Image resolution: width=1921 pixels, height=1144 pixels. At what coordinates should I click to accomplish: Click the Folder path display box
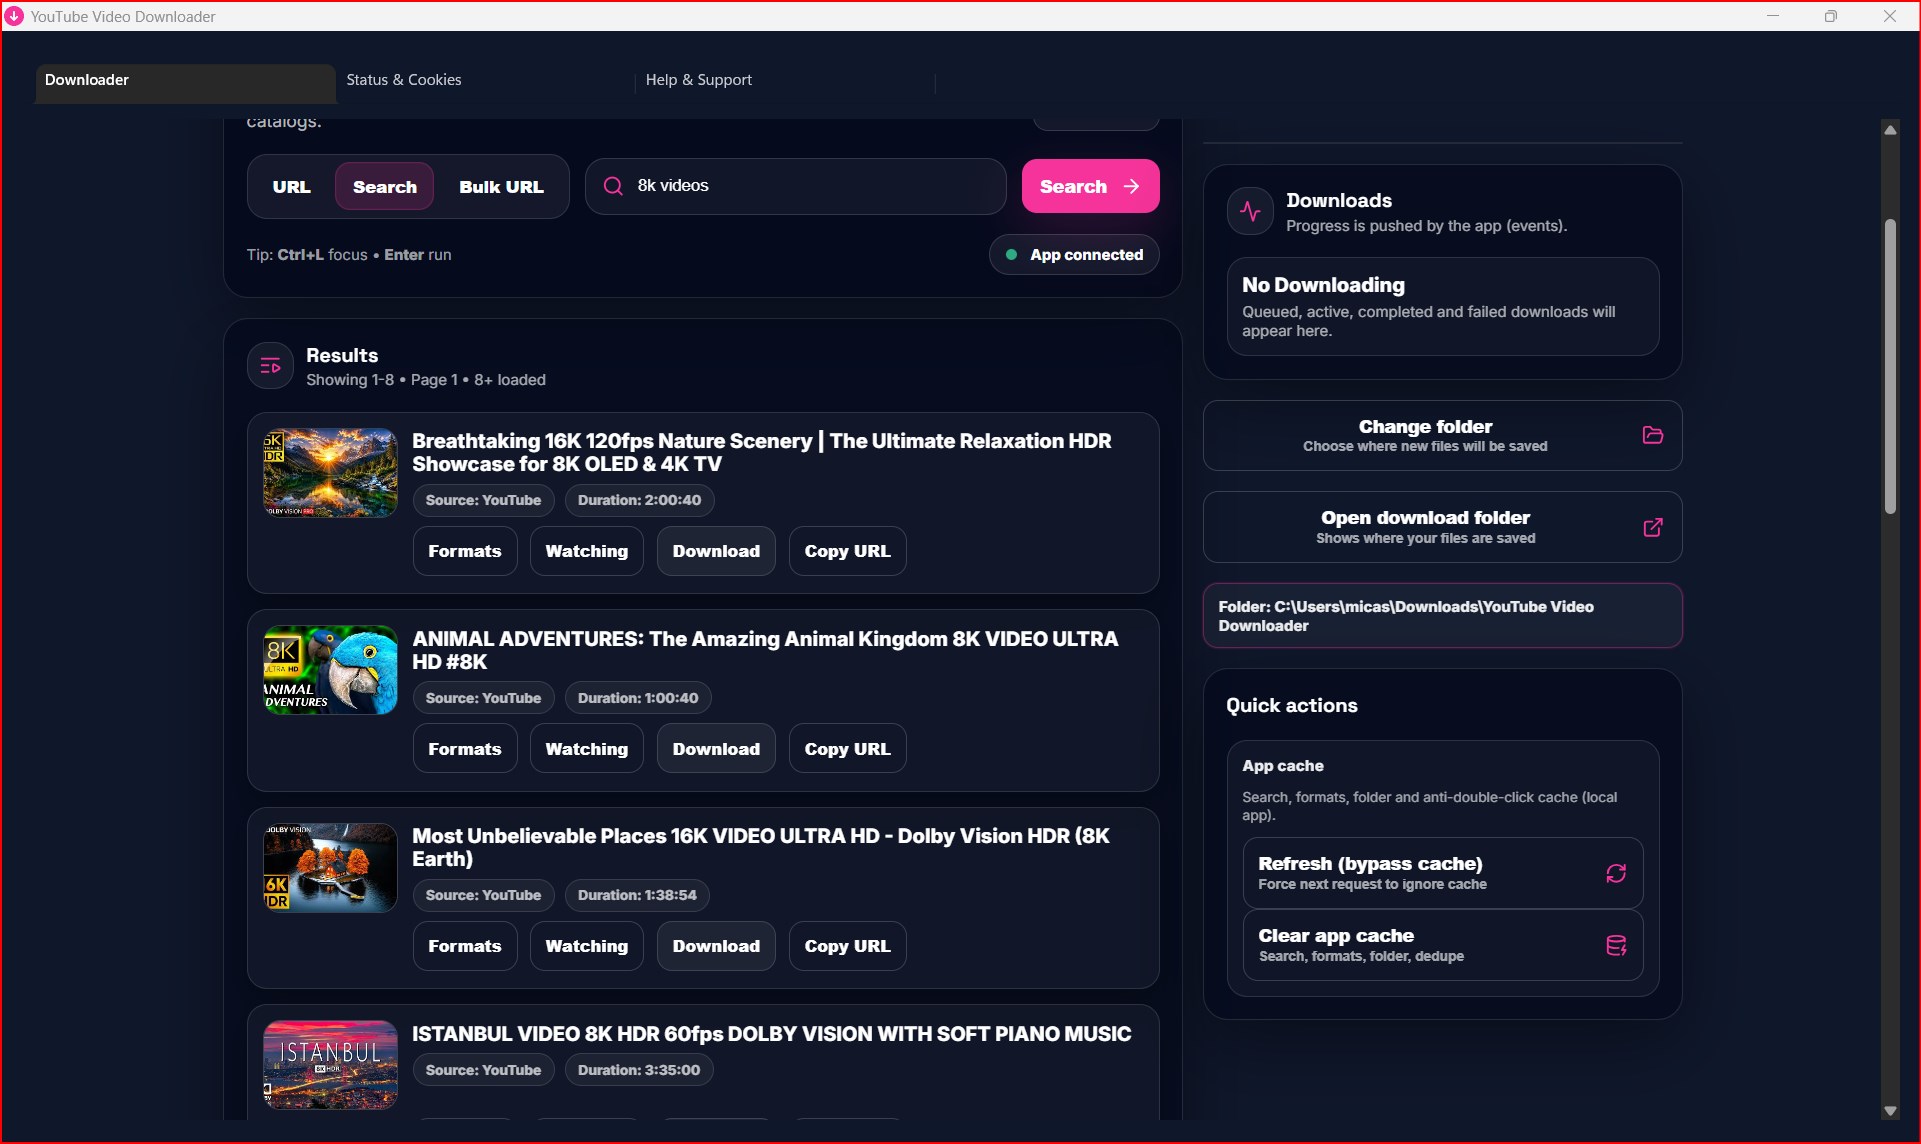pyautogui.click(x=1442, y=616)
